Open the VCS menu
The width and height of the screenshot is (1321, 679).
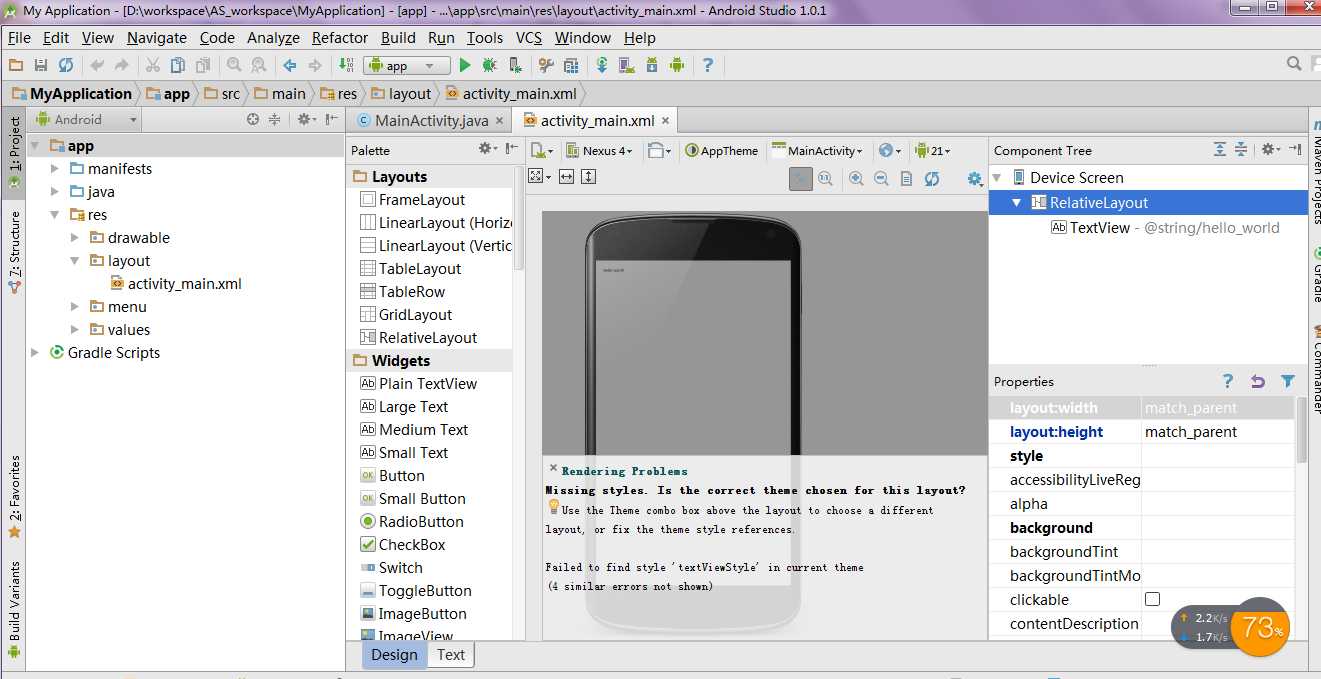[x=529, y=37]
